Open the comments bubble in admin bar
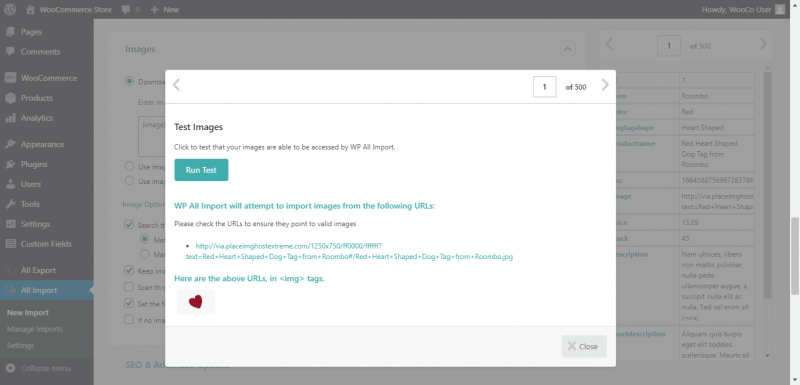The height and width of the screenshot is (385, 800). pyautogui.click(x=126, y=9)
